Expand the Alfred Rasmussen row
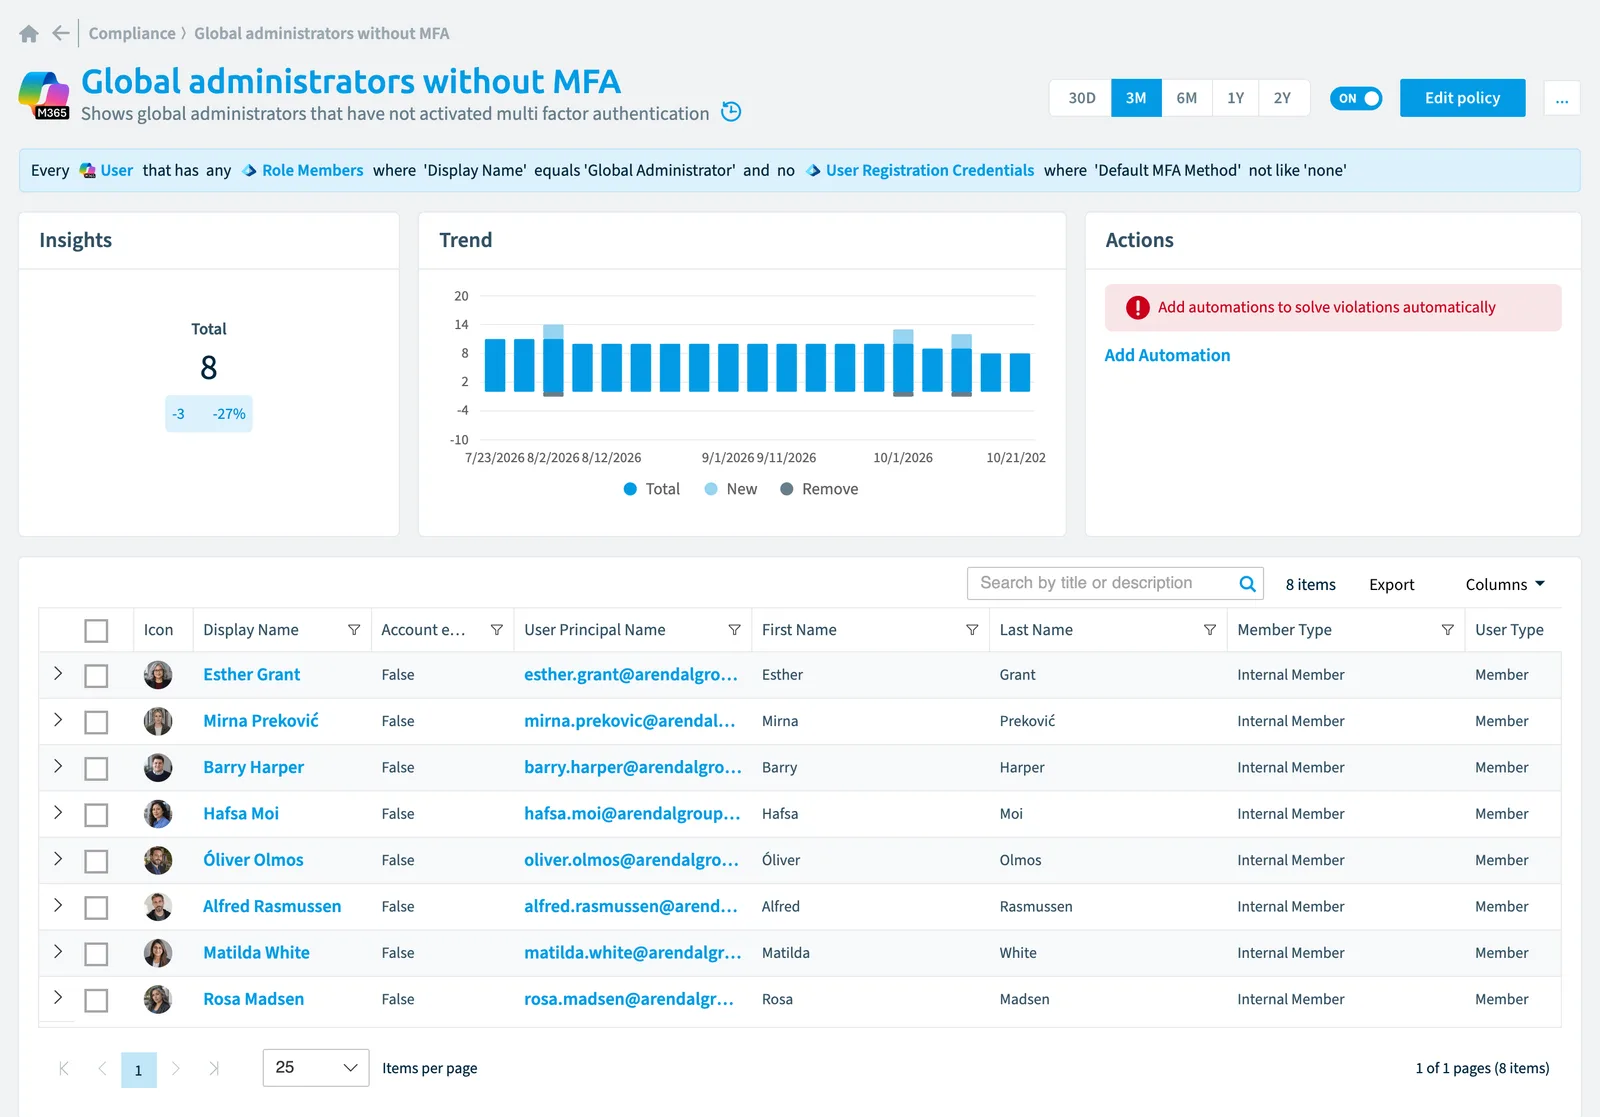This screenshot has width=1600, height=1117. pos(58,905)
